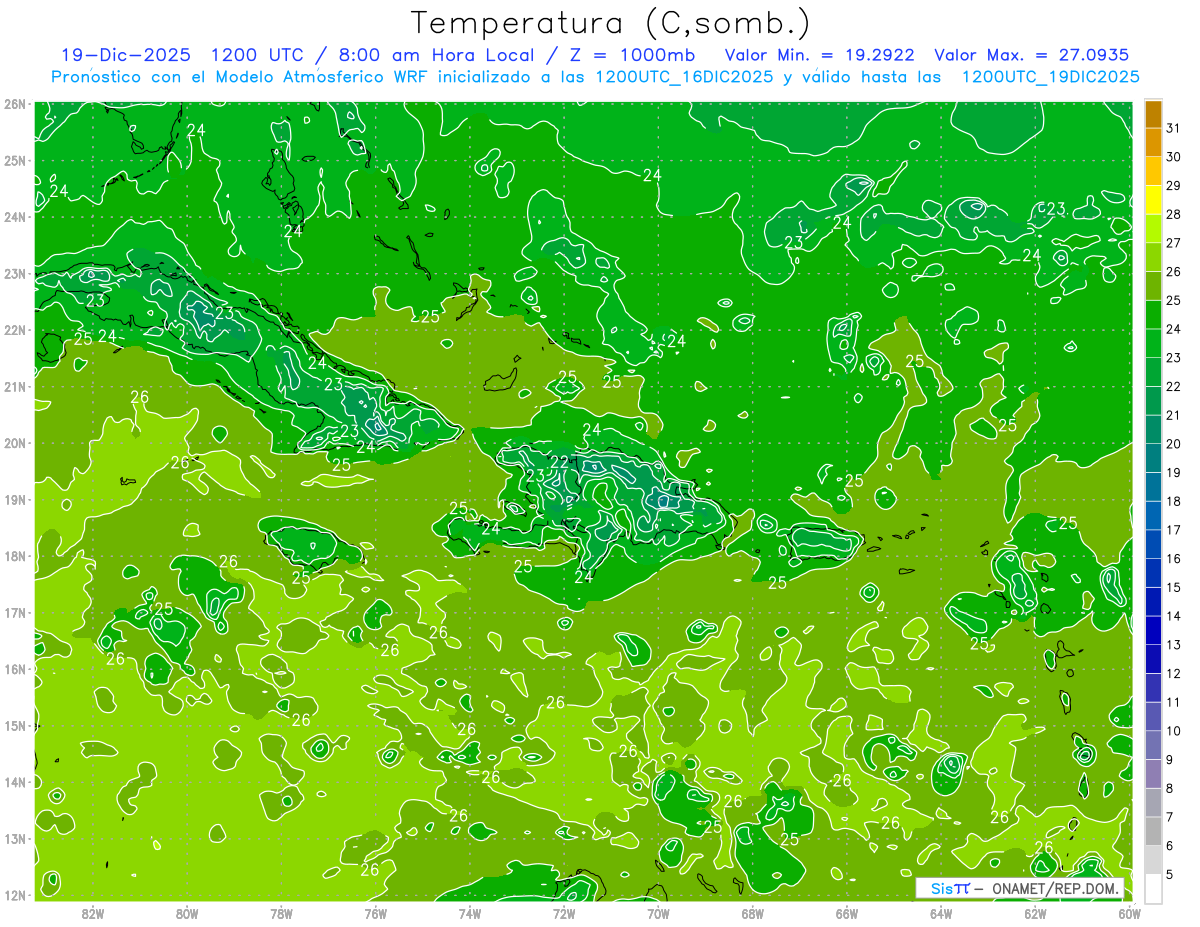Image resolution: width=1200 pixels, height=927 pixels.
Task: Click the "30" value on the color legend
Action: (1173, 156)
